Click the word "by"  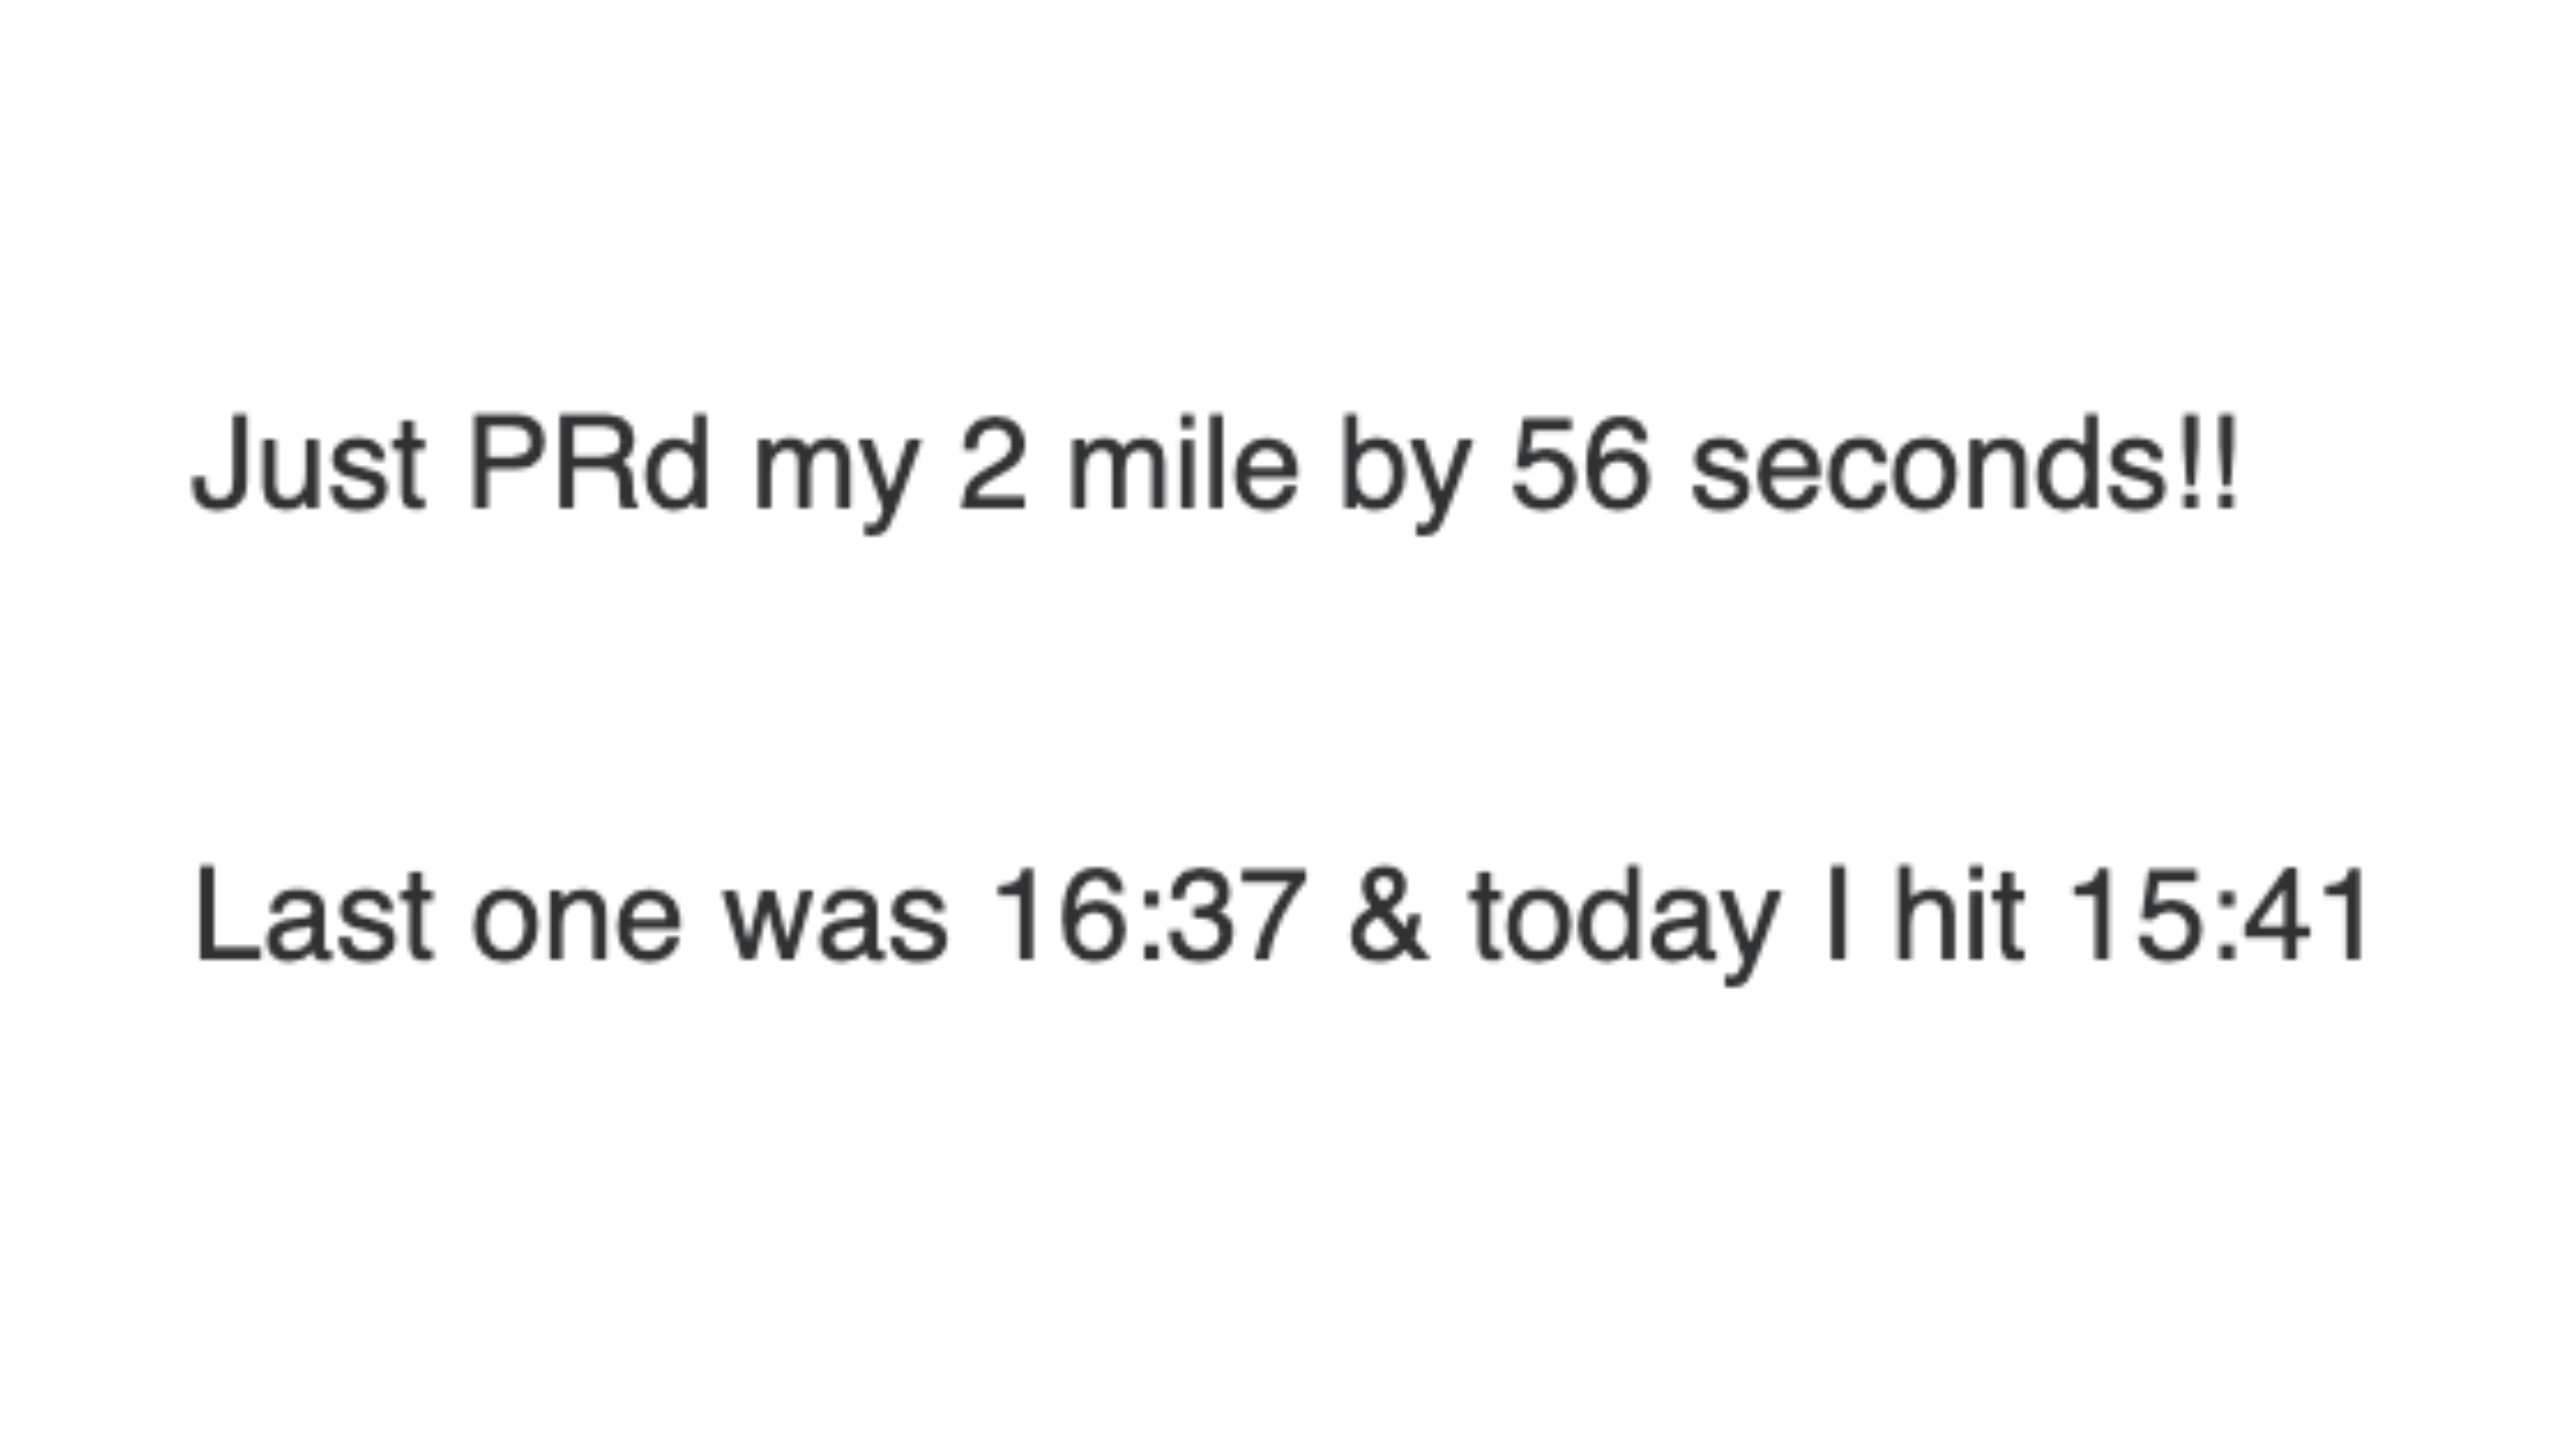coord(1406,476)
